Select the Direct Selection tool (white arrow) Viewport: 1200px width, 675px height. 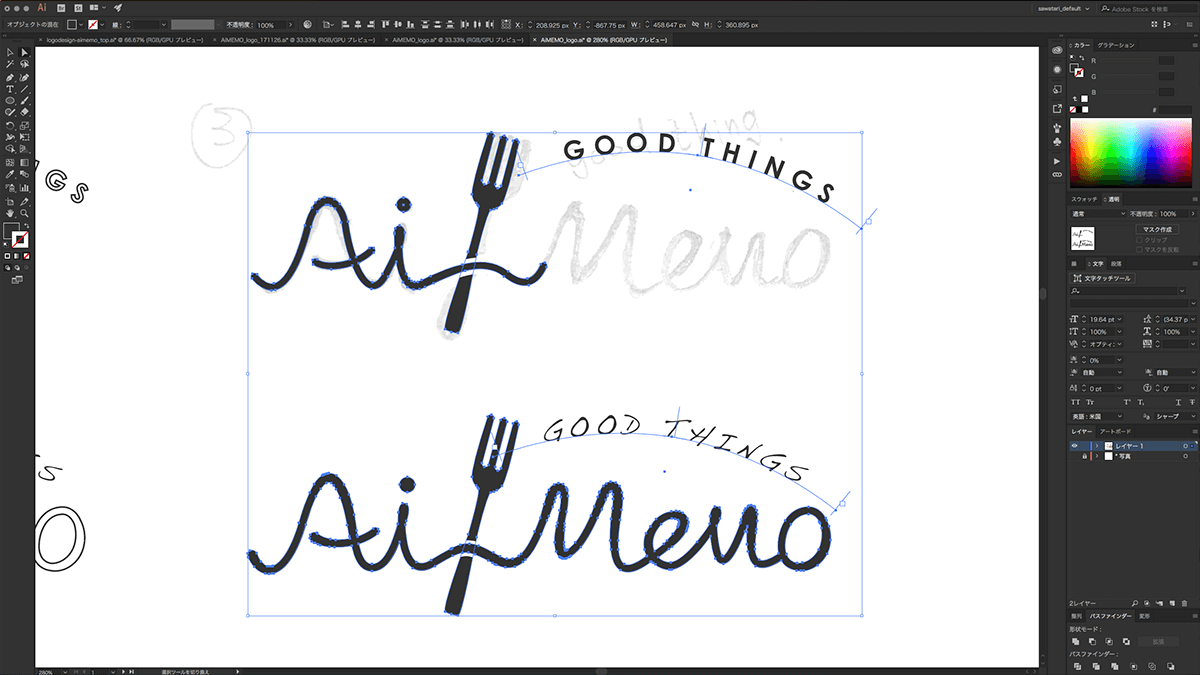click(24, 52)
